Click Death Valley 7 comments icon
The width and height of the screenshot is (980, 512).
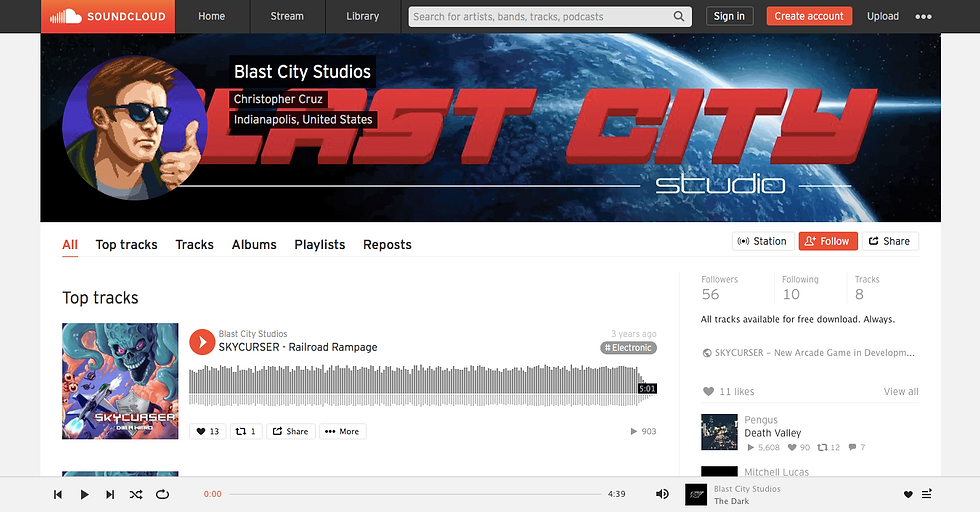click(852, 448)
